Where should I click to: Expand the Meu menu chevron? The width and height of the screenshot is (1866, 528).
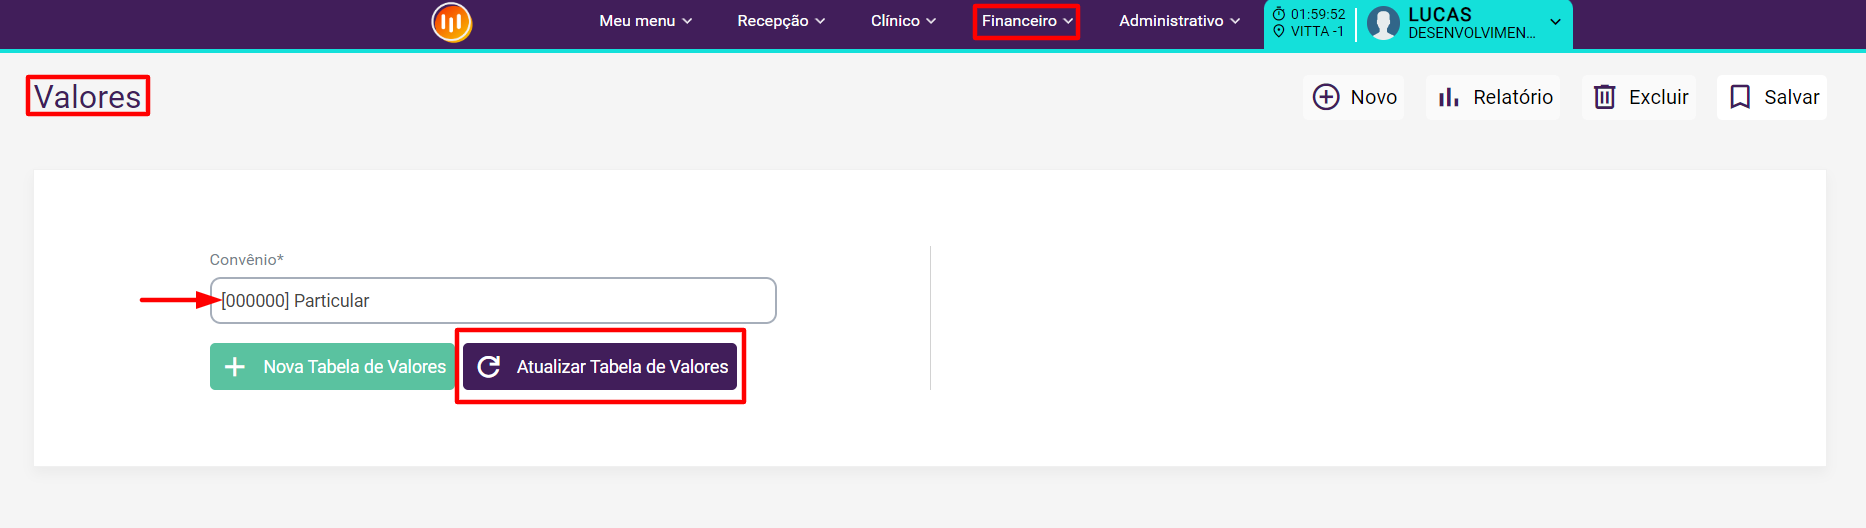[x=687, y=21]
